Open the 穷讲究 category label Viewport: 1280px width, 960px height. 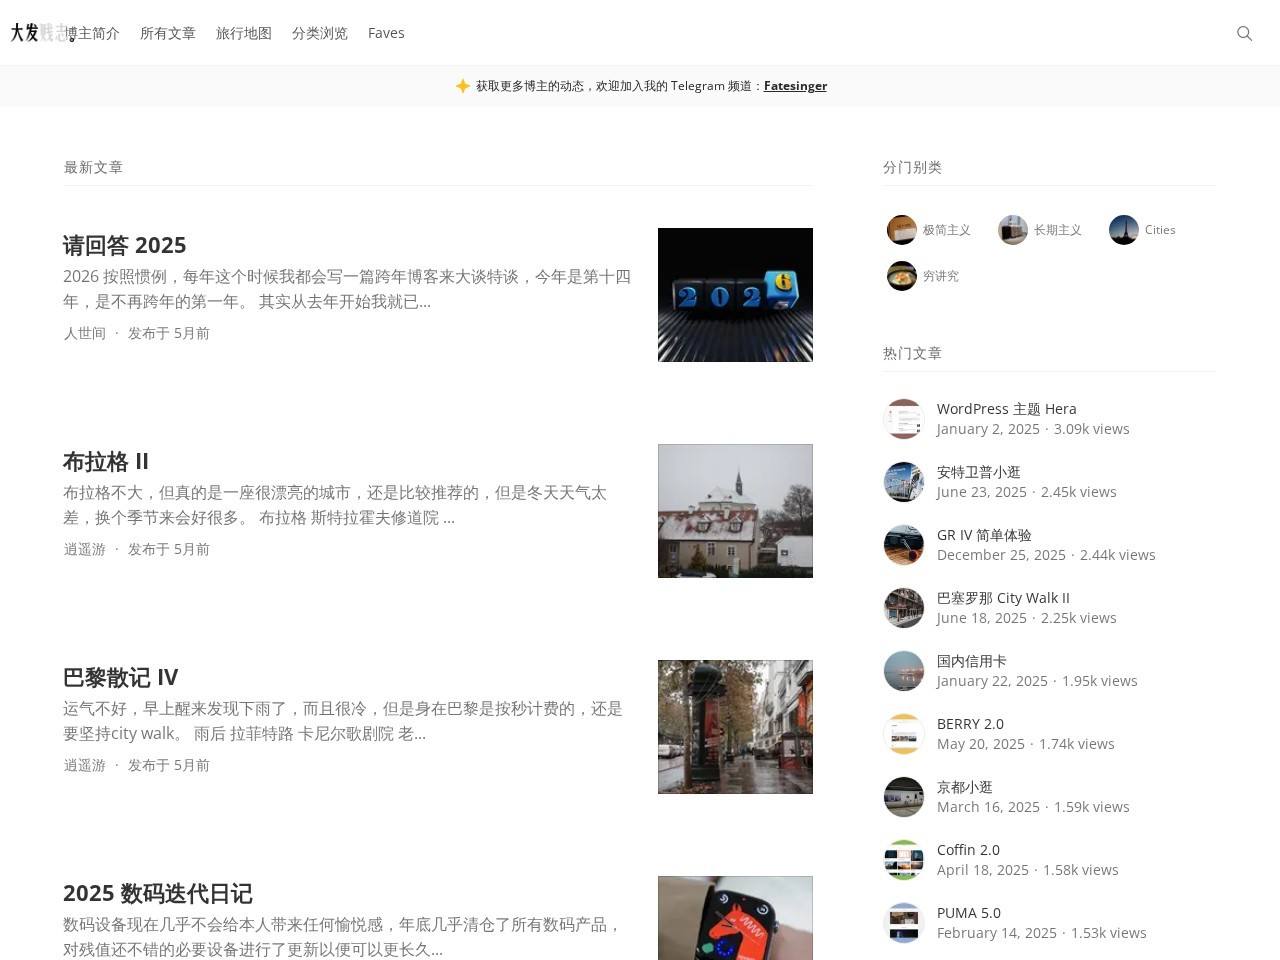click(x=941, y=276)
